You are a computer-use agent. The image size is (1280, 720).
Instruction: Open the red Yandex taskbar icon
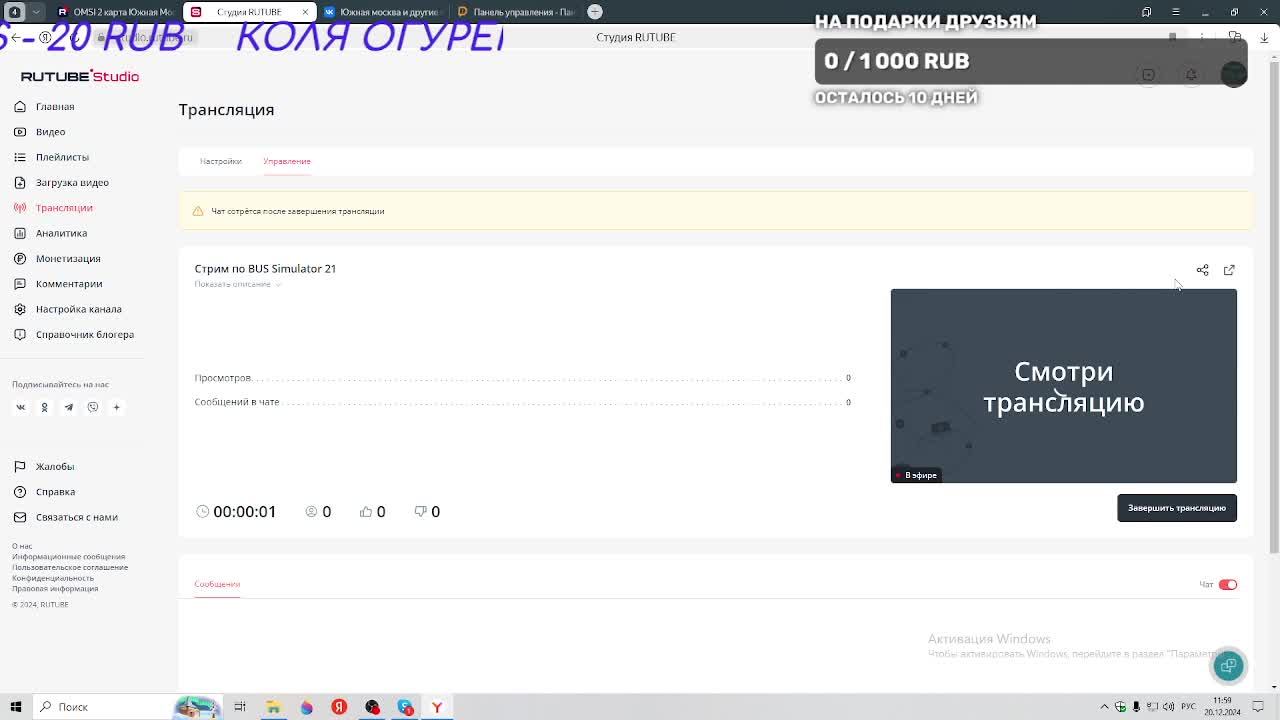[x=339, y=707]
